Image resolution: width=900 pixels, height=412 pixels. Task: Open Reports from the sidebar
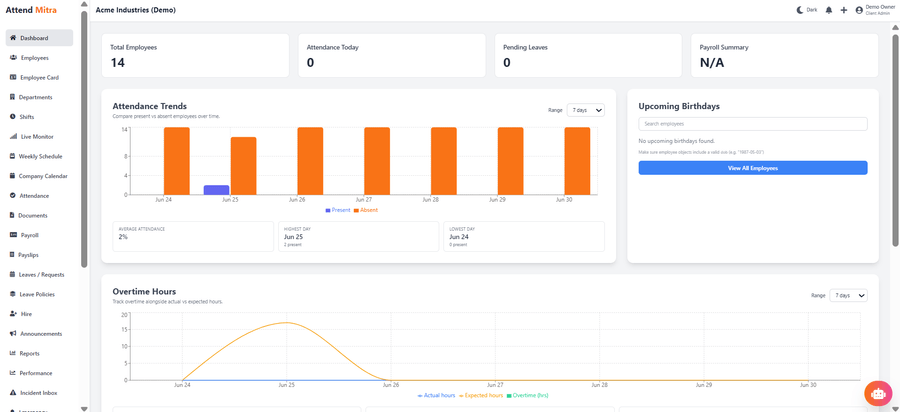(39, 353)
